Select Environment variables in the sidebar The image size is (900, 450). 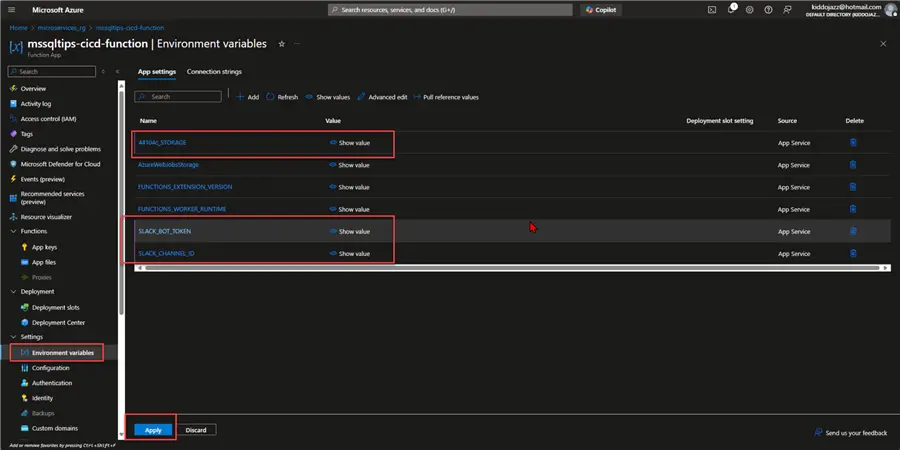[63, 352]
